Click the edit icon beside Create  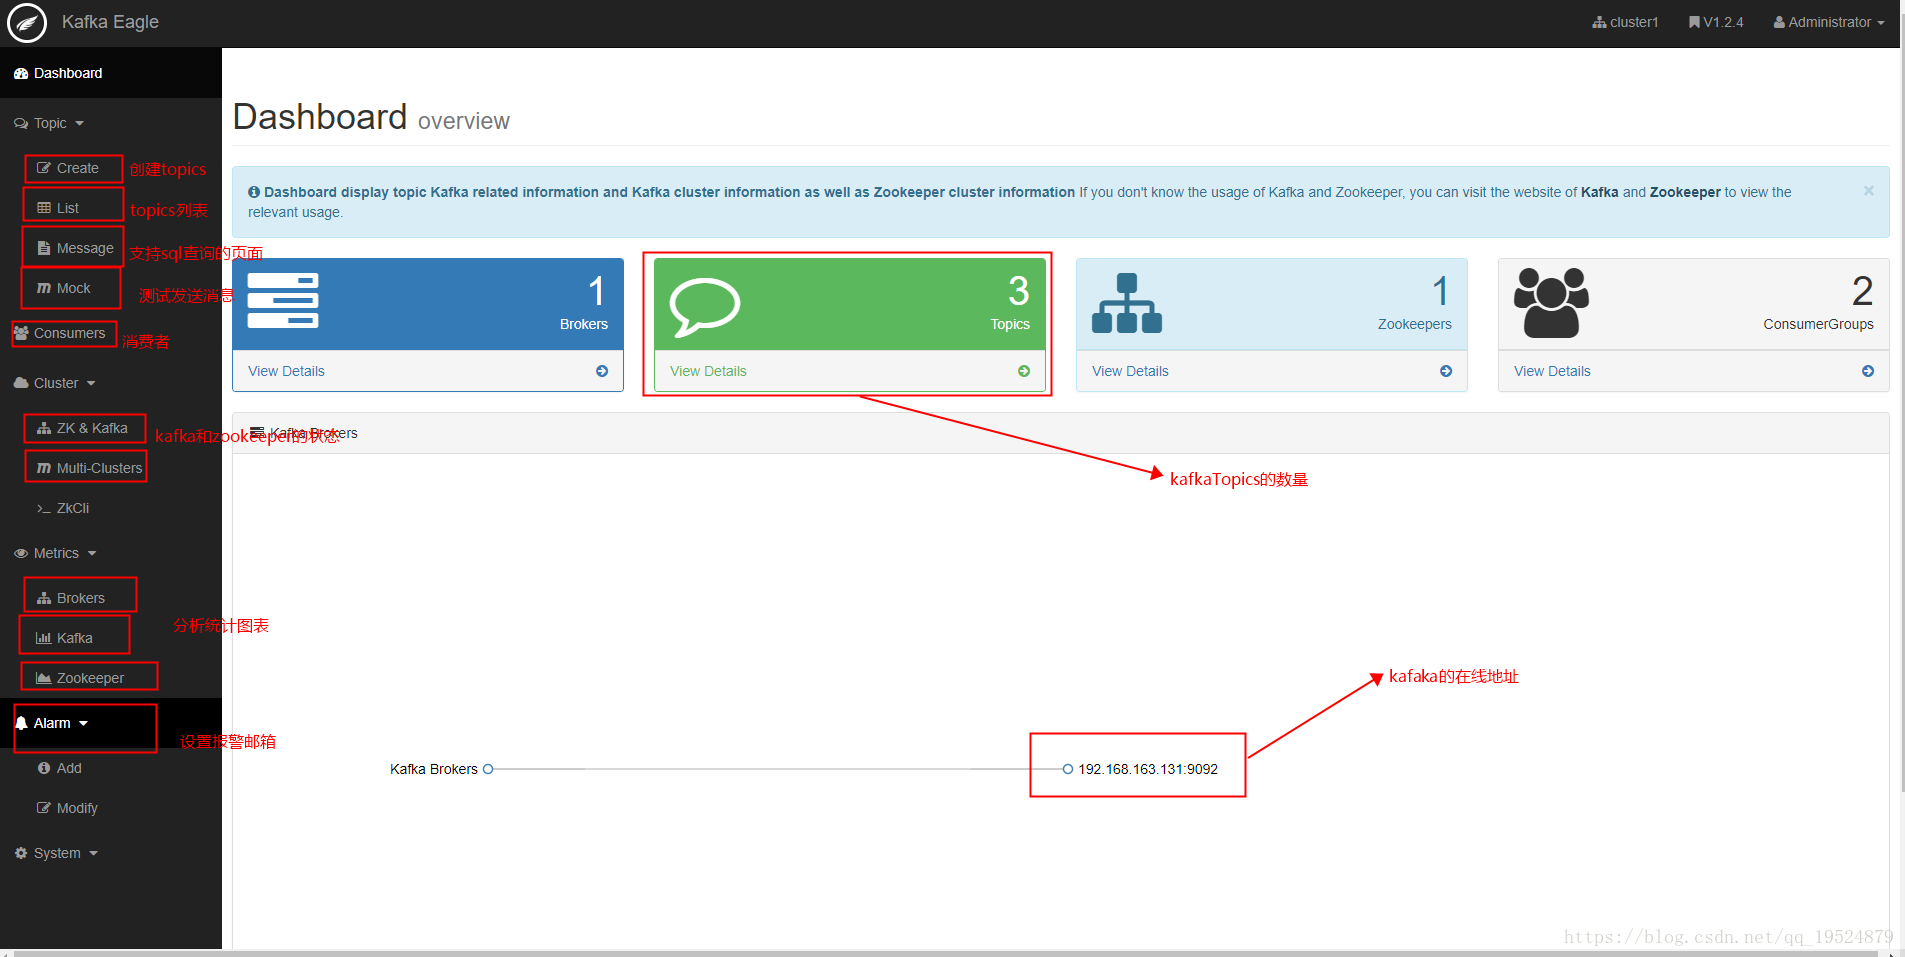pyautogui.click(x=44, y=168)
